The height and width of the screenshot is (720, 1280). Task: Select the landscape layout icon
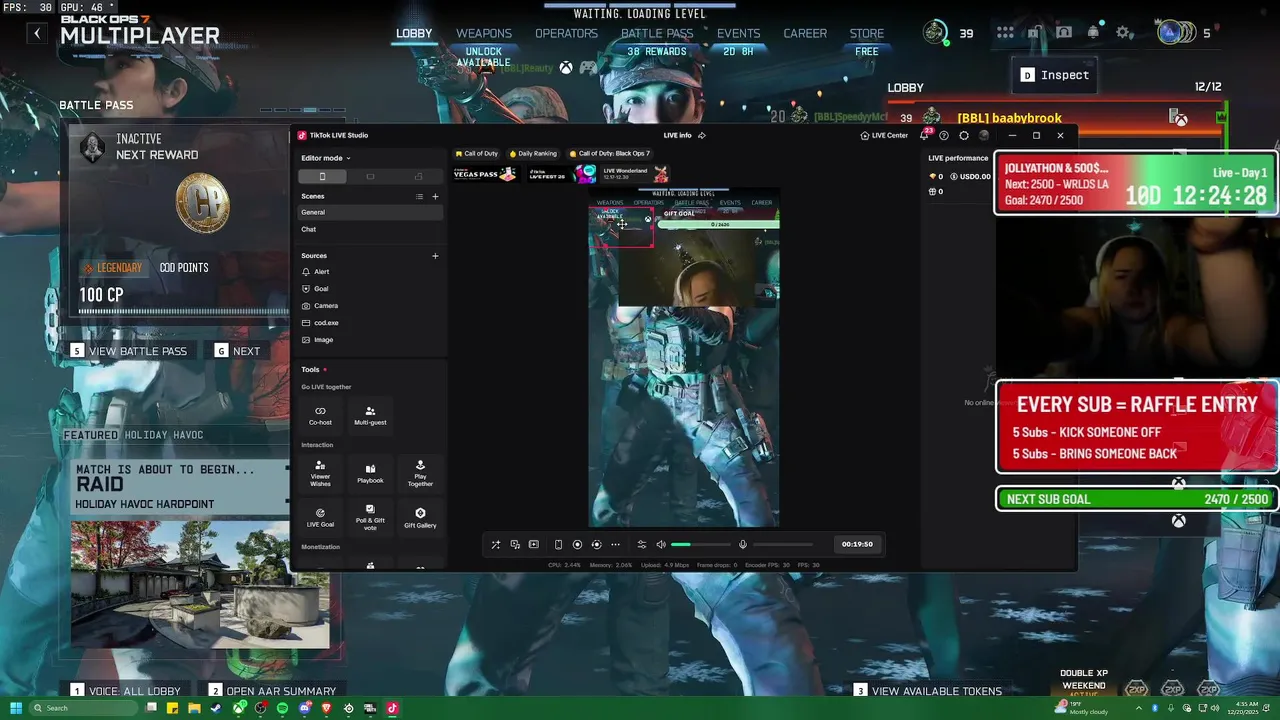(x=370, y=177)
